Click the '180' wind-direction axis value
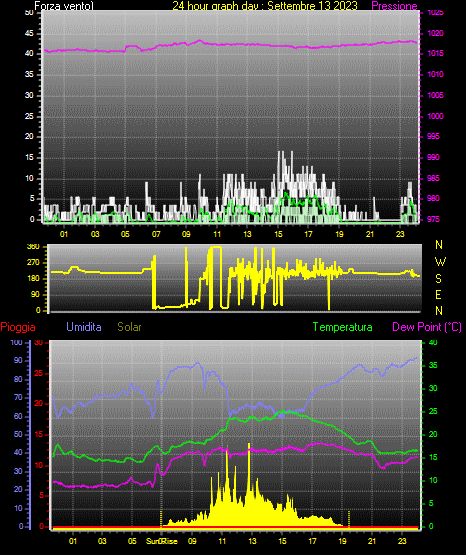Image resolution: width=466 pixels, height=555 pixels. 33,279
